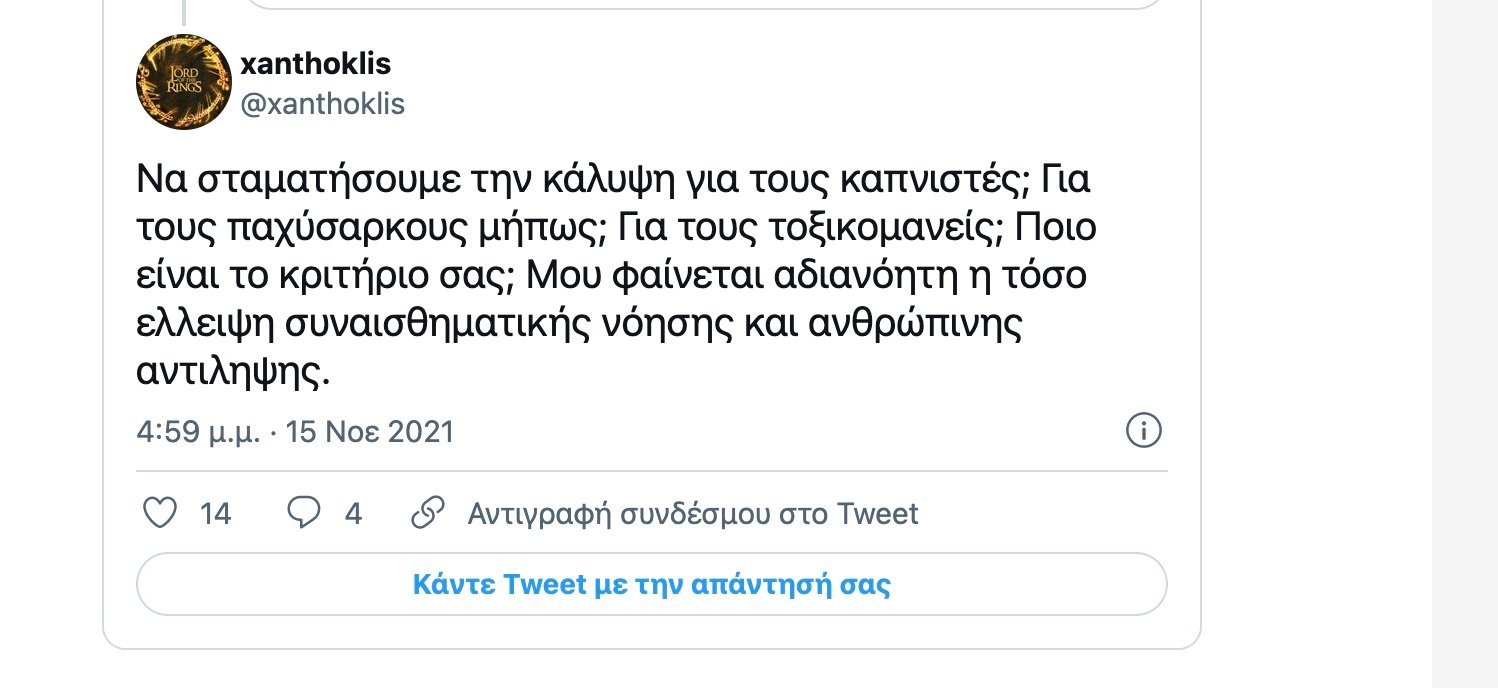Open the profile of @xanthoklis
The image size is (1498, 688).
(323, 103)
